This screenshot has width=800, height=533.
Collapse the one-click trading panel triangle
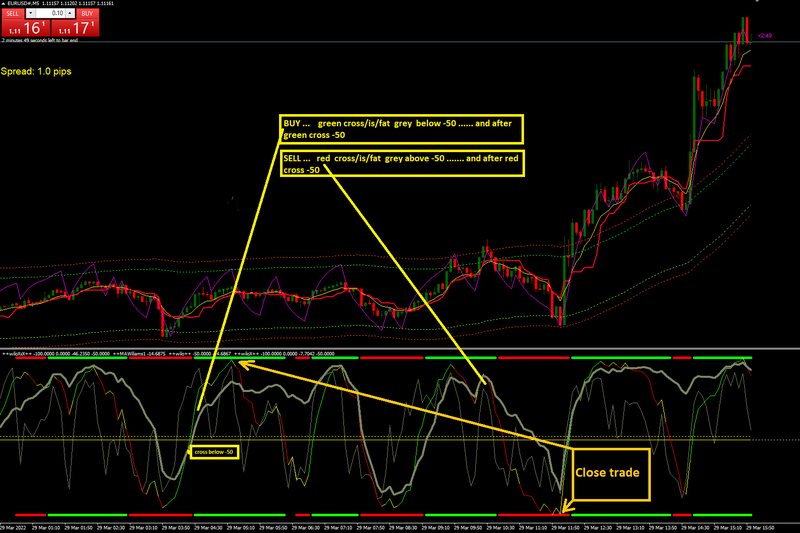3,3
